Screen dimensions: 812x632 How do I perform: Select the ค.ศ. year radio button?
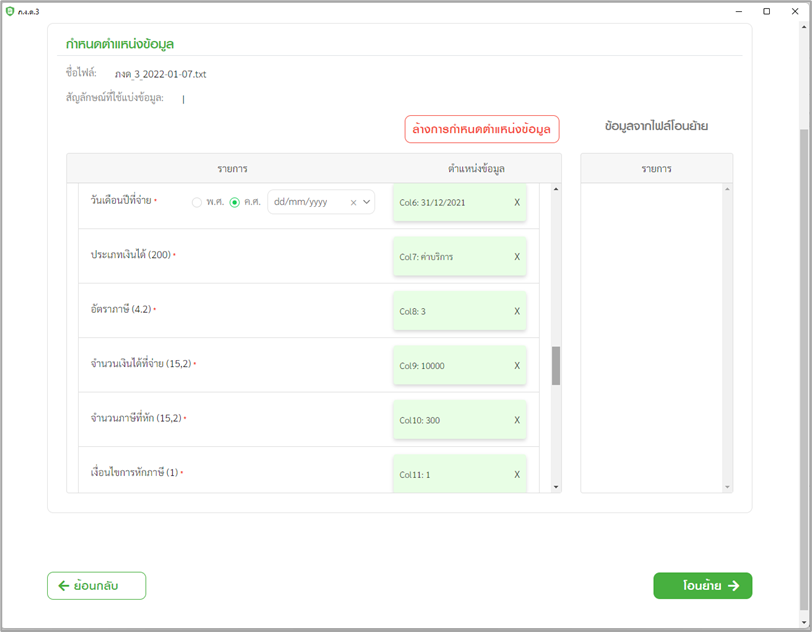pos(235,202)
